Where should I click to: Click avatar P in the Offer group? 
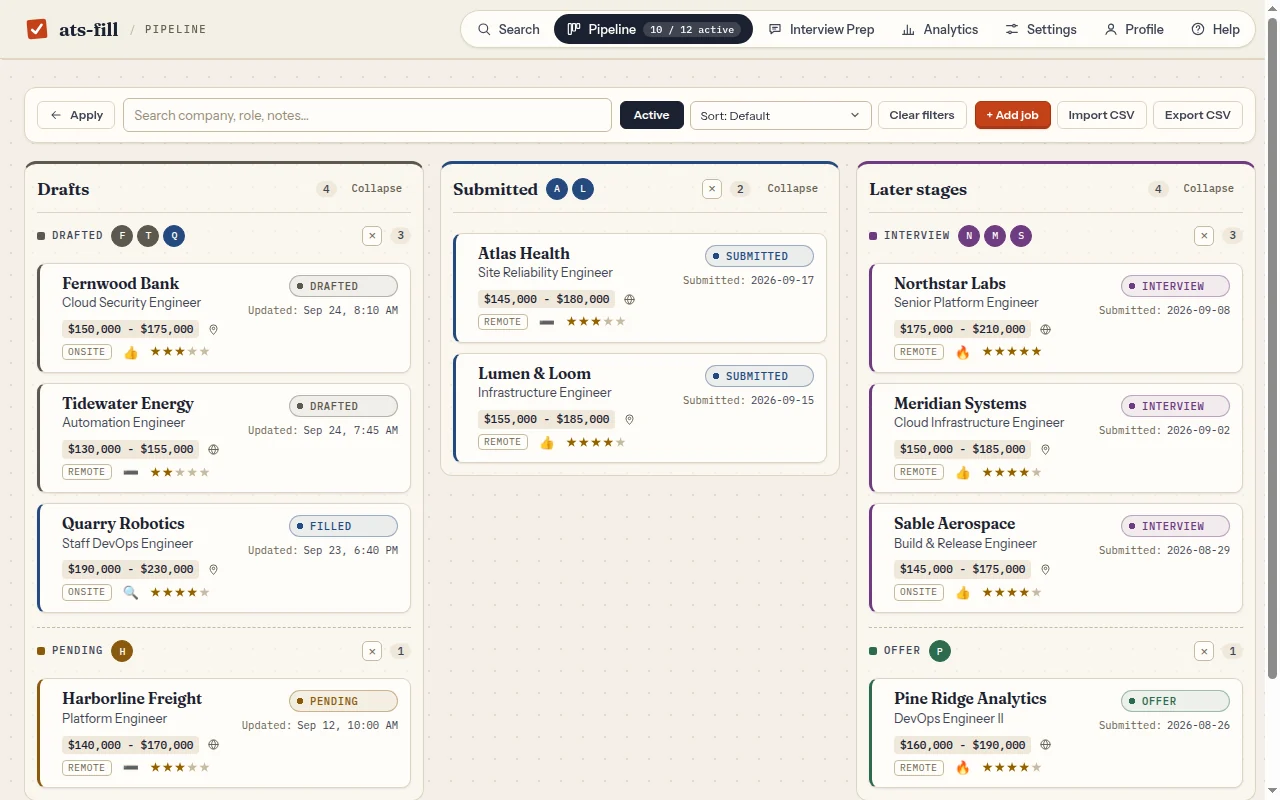pos(940,651)
